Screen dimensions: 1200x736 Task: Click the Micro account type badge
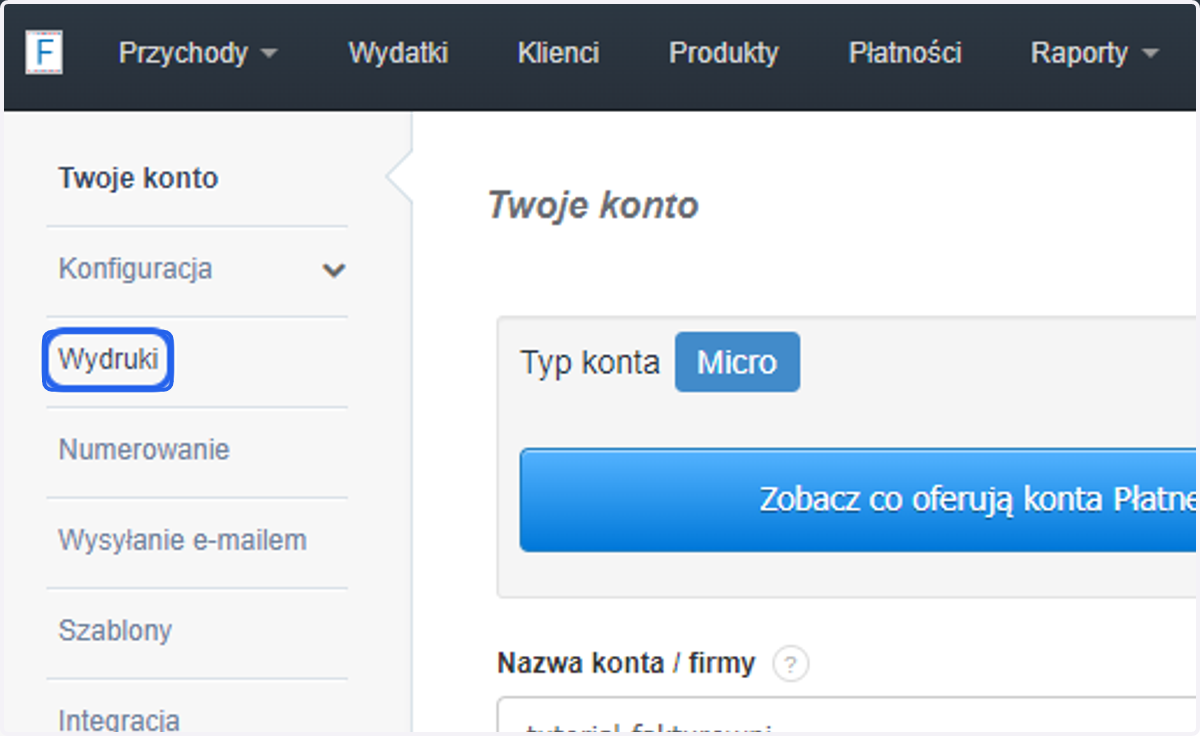point(737,362)
